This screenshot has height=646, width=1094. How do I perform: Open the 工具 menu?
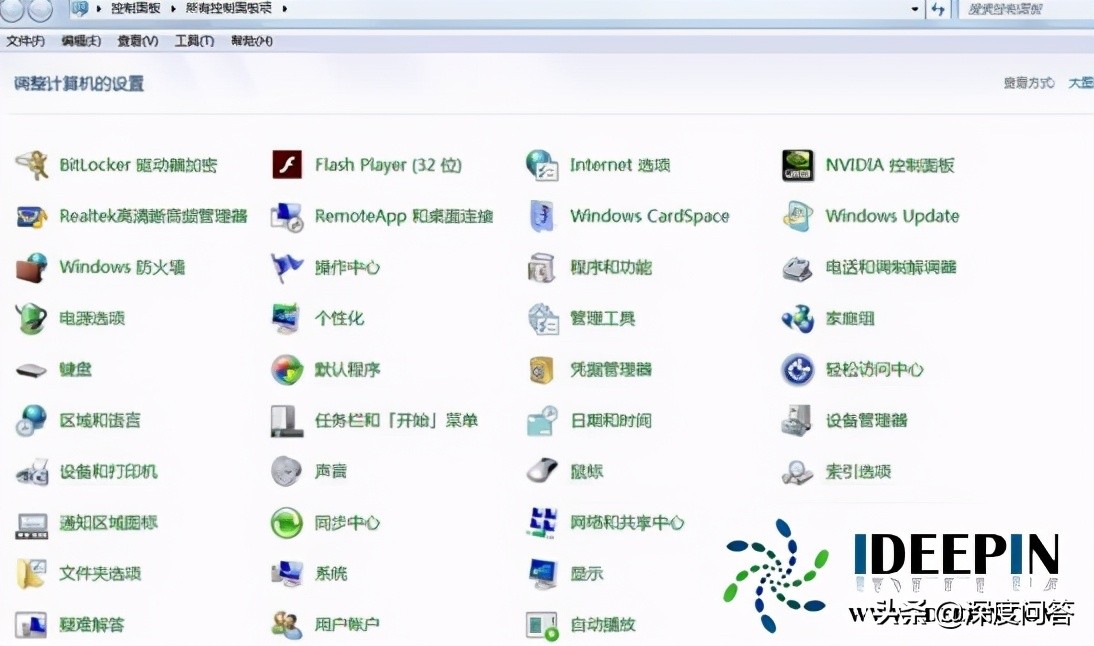pyautogui.click(x=194, y=41)
